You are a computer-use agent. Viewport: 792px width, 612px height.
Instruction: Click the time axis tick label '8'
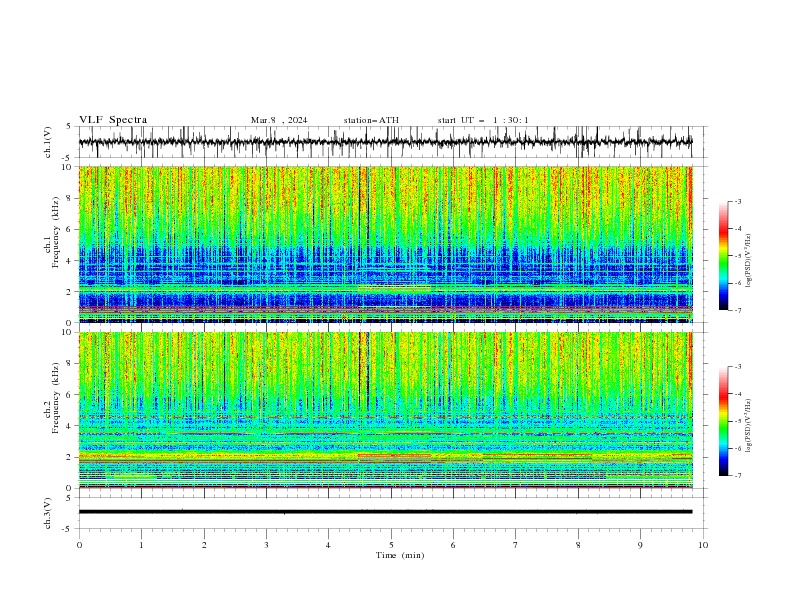point(578,545)
